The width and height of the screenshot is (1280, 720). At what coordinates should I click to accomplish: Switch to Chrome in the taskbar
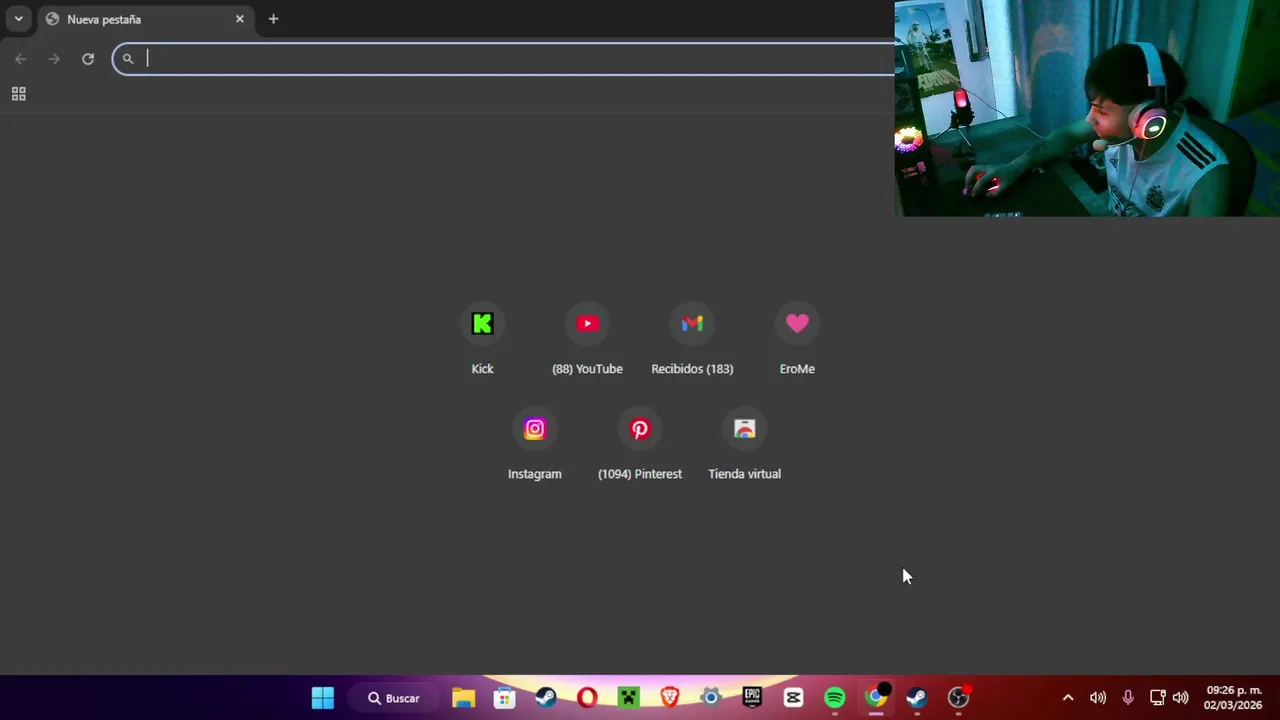pos(876,698)
